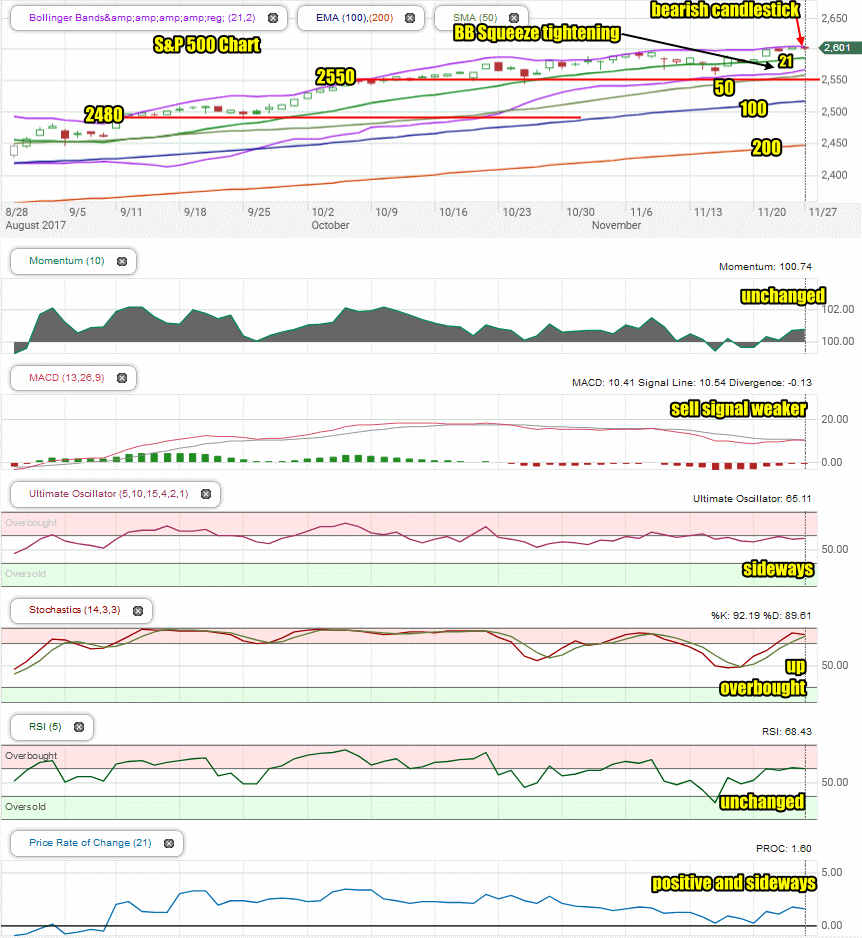The width and height of the screenshot is (862, 938).
Task: Open EMA (100),(200) settings label
Action: point(355,18)
